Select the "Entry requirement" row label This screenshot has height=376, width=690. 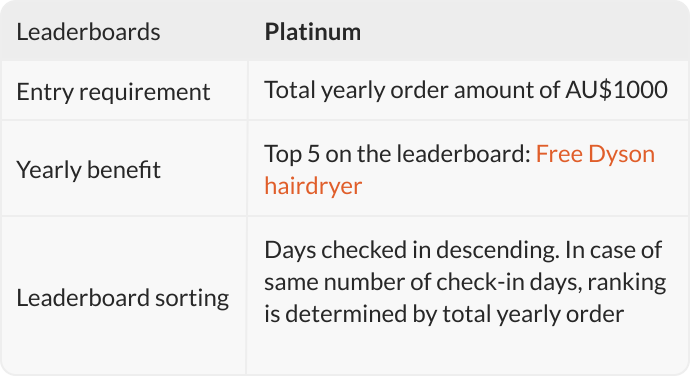[x=114, y=92]
